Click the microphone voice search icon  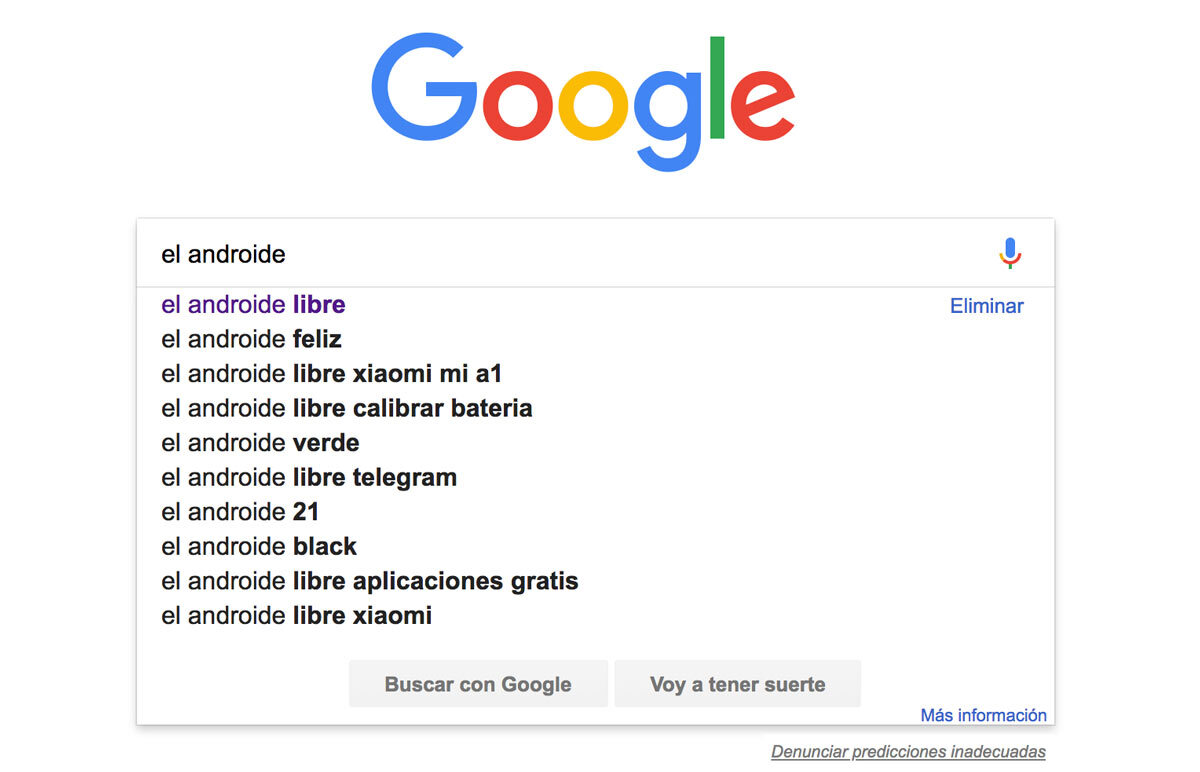point(1010,253)
